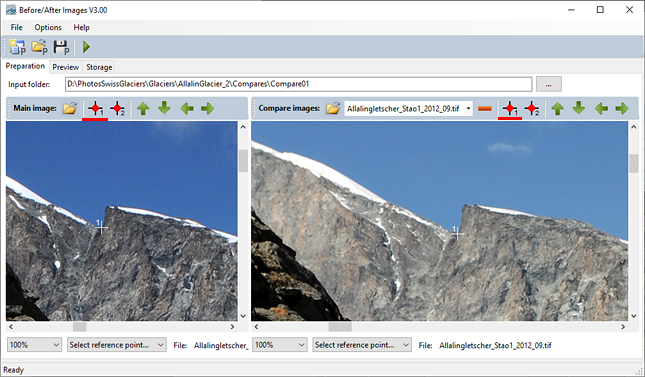
Task: Open the File menu
Action: click(16, 28)
